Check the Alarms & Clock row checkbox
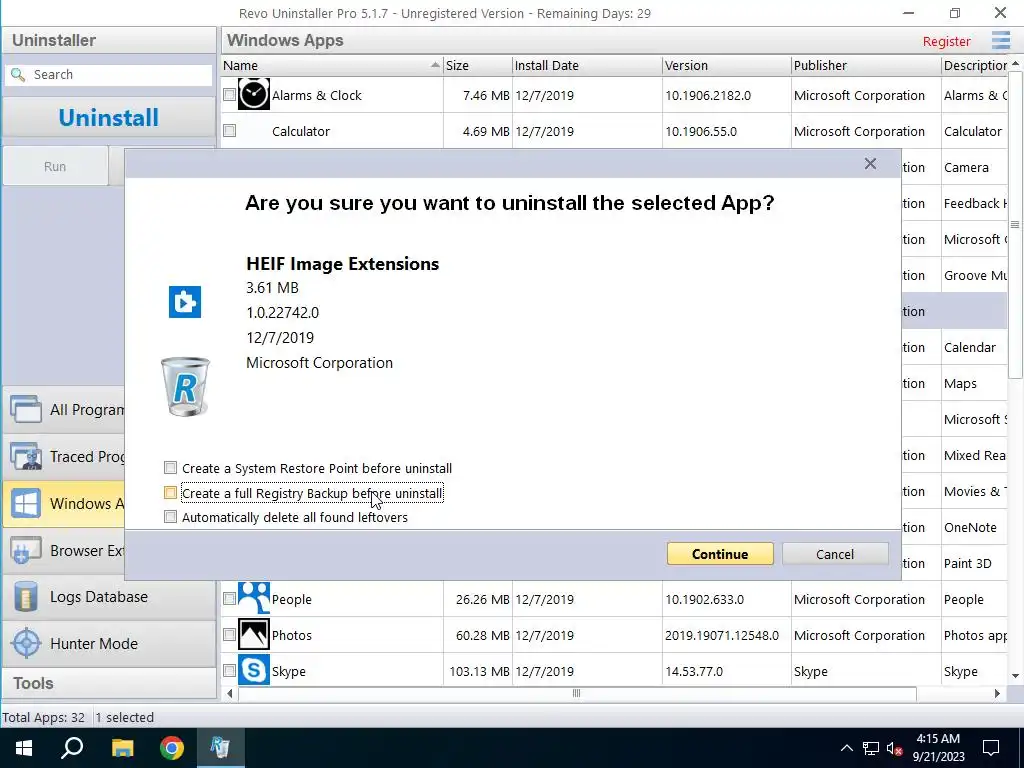 click(229, 95)
